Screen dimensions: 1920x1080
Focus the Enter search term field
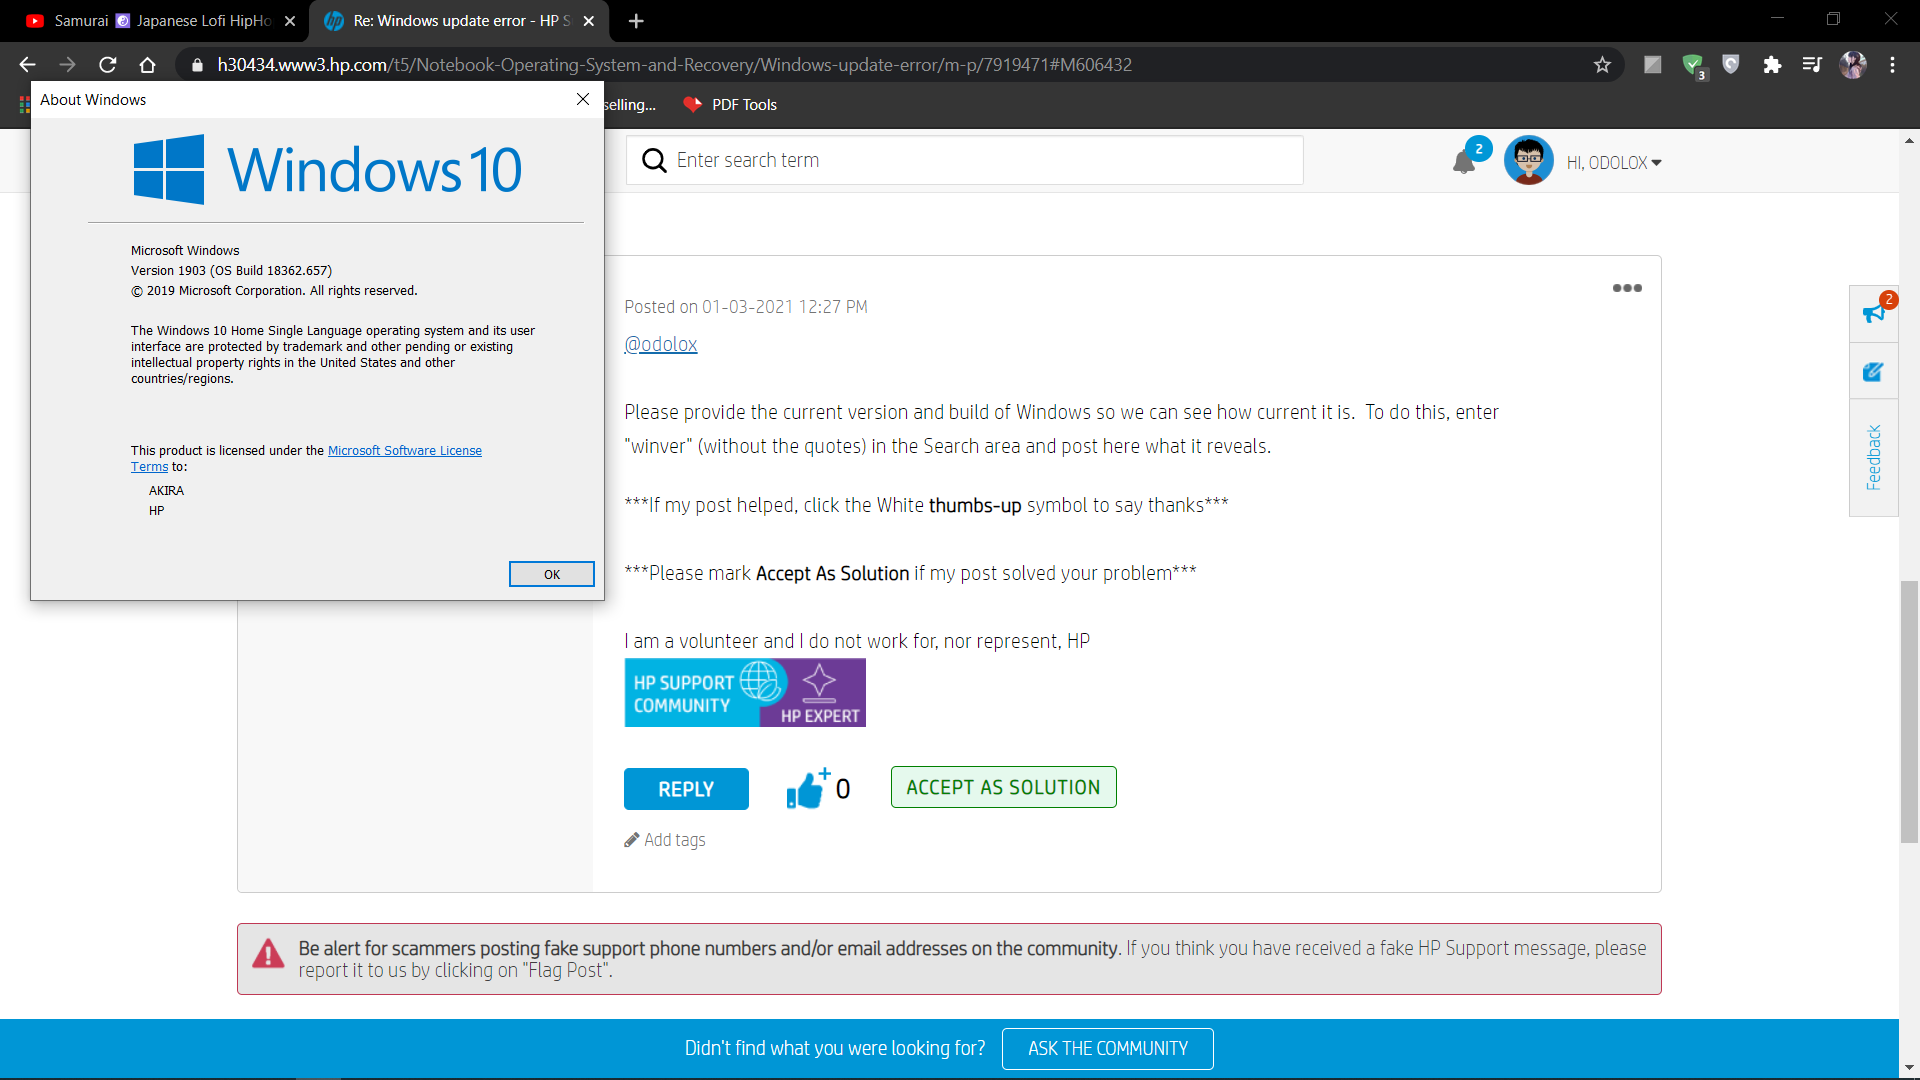point(965,160)
